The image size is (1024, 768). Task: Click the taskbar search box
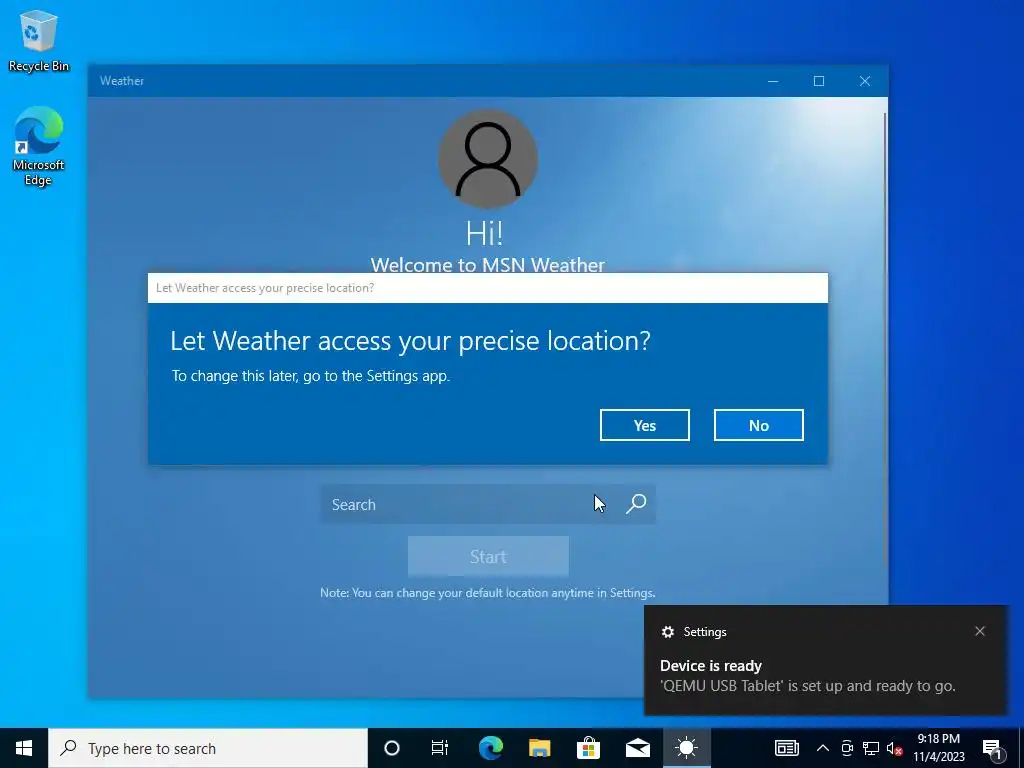(x=208, y=748)
